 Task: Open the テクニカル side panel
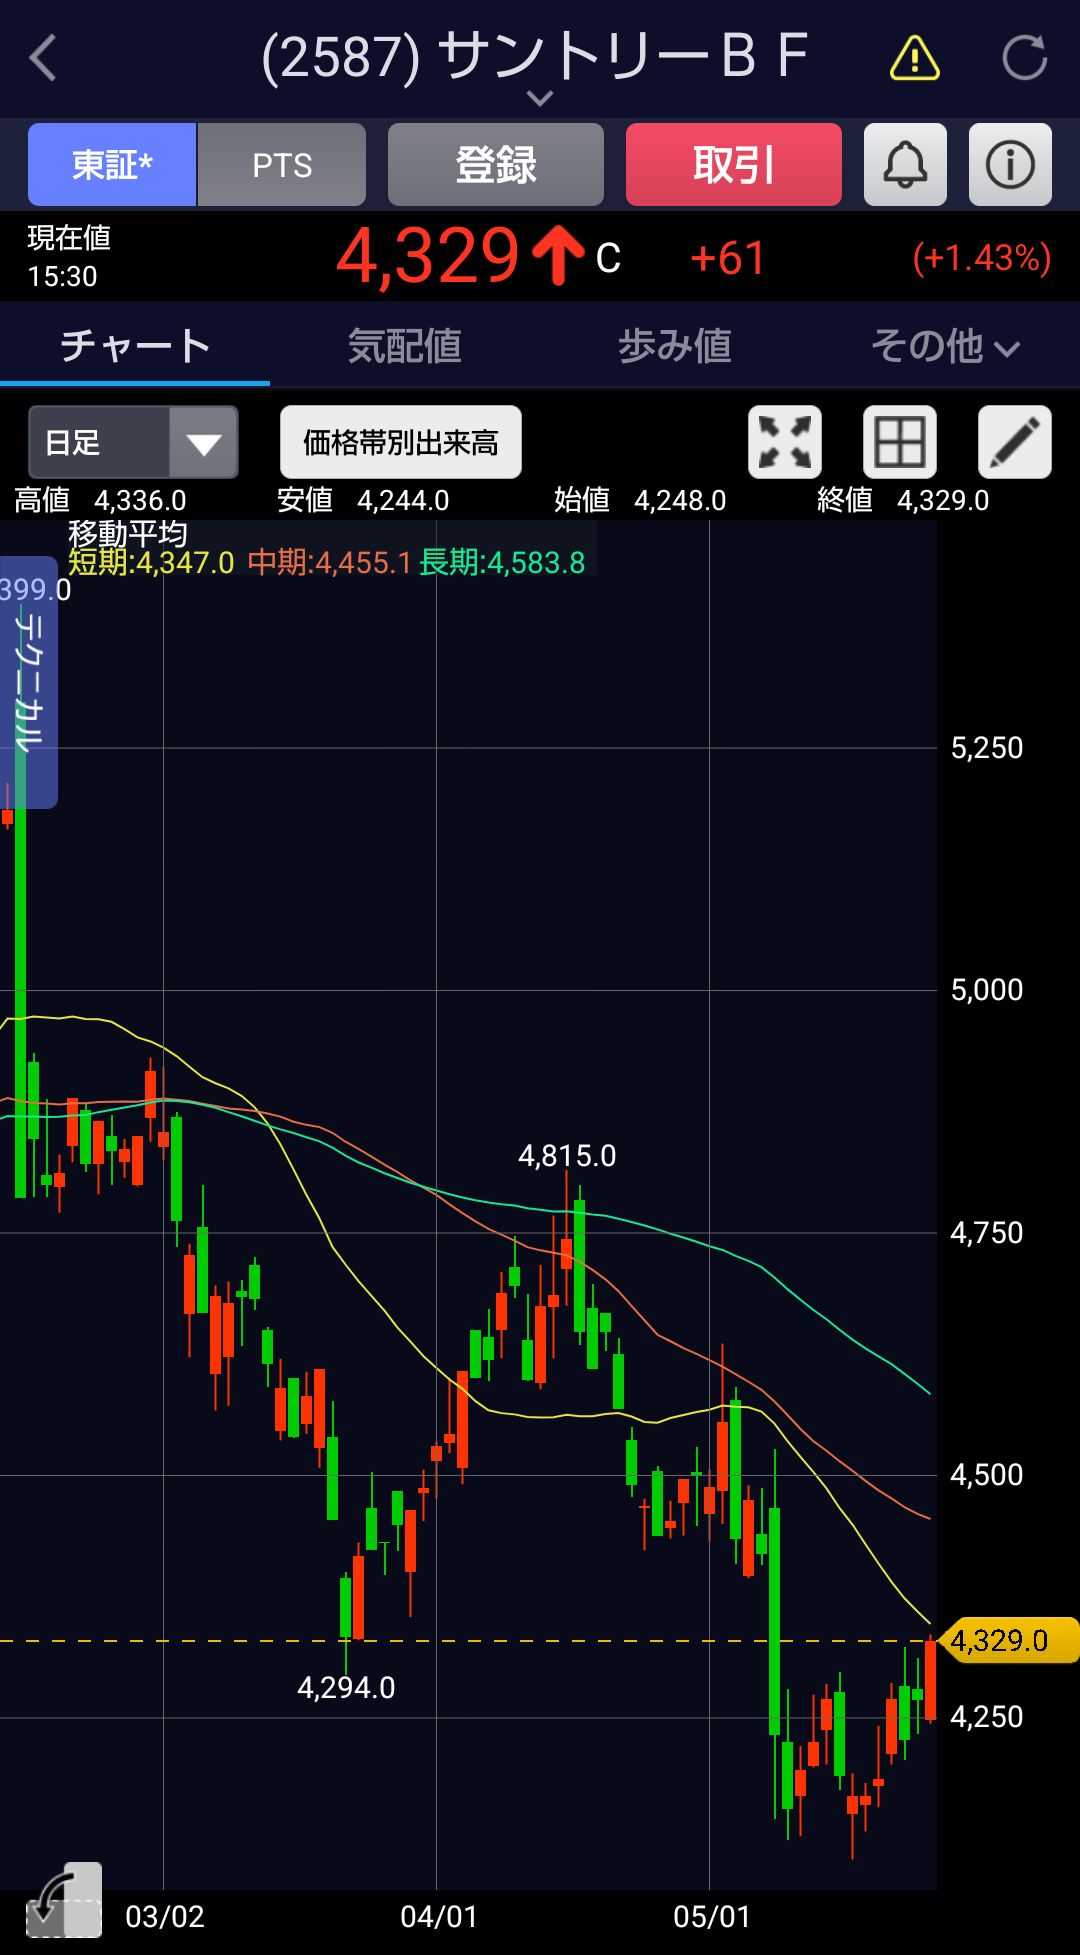click(x=29, y=682)
